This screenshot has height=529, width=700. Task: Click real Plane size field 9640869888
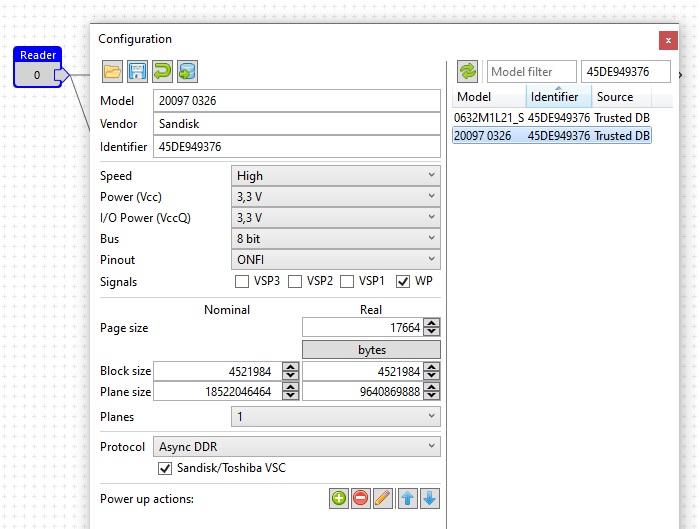(363, 392)
